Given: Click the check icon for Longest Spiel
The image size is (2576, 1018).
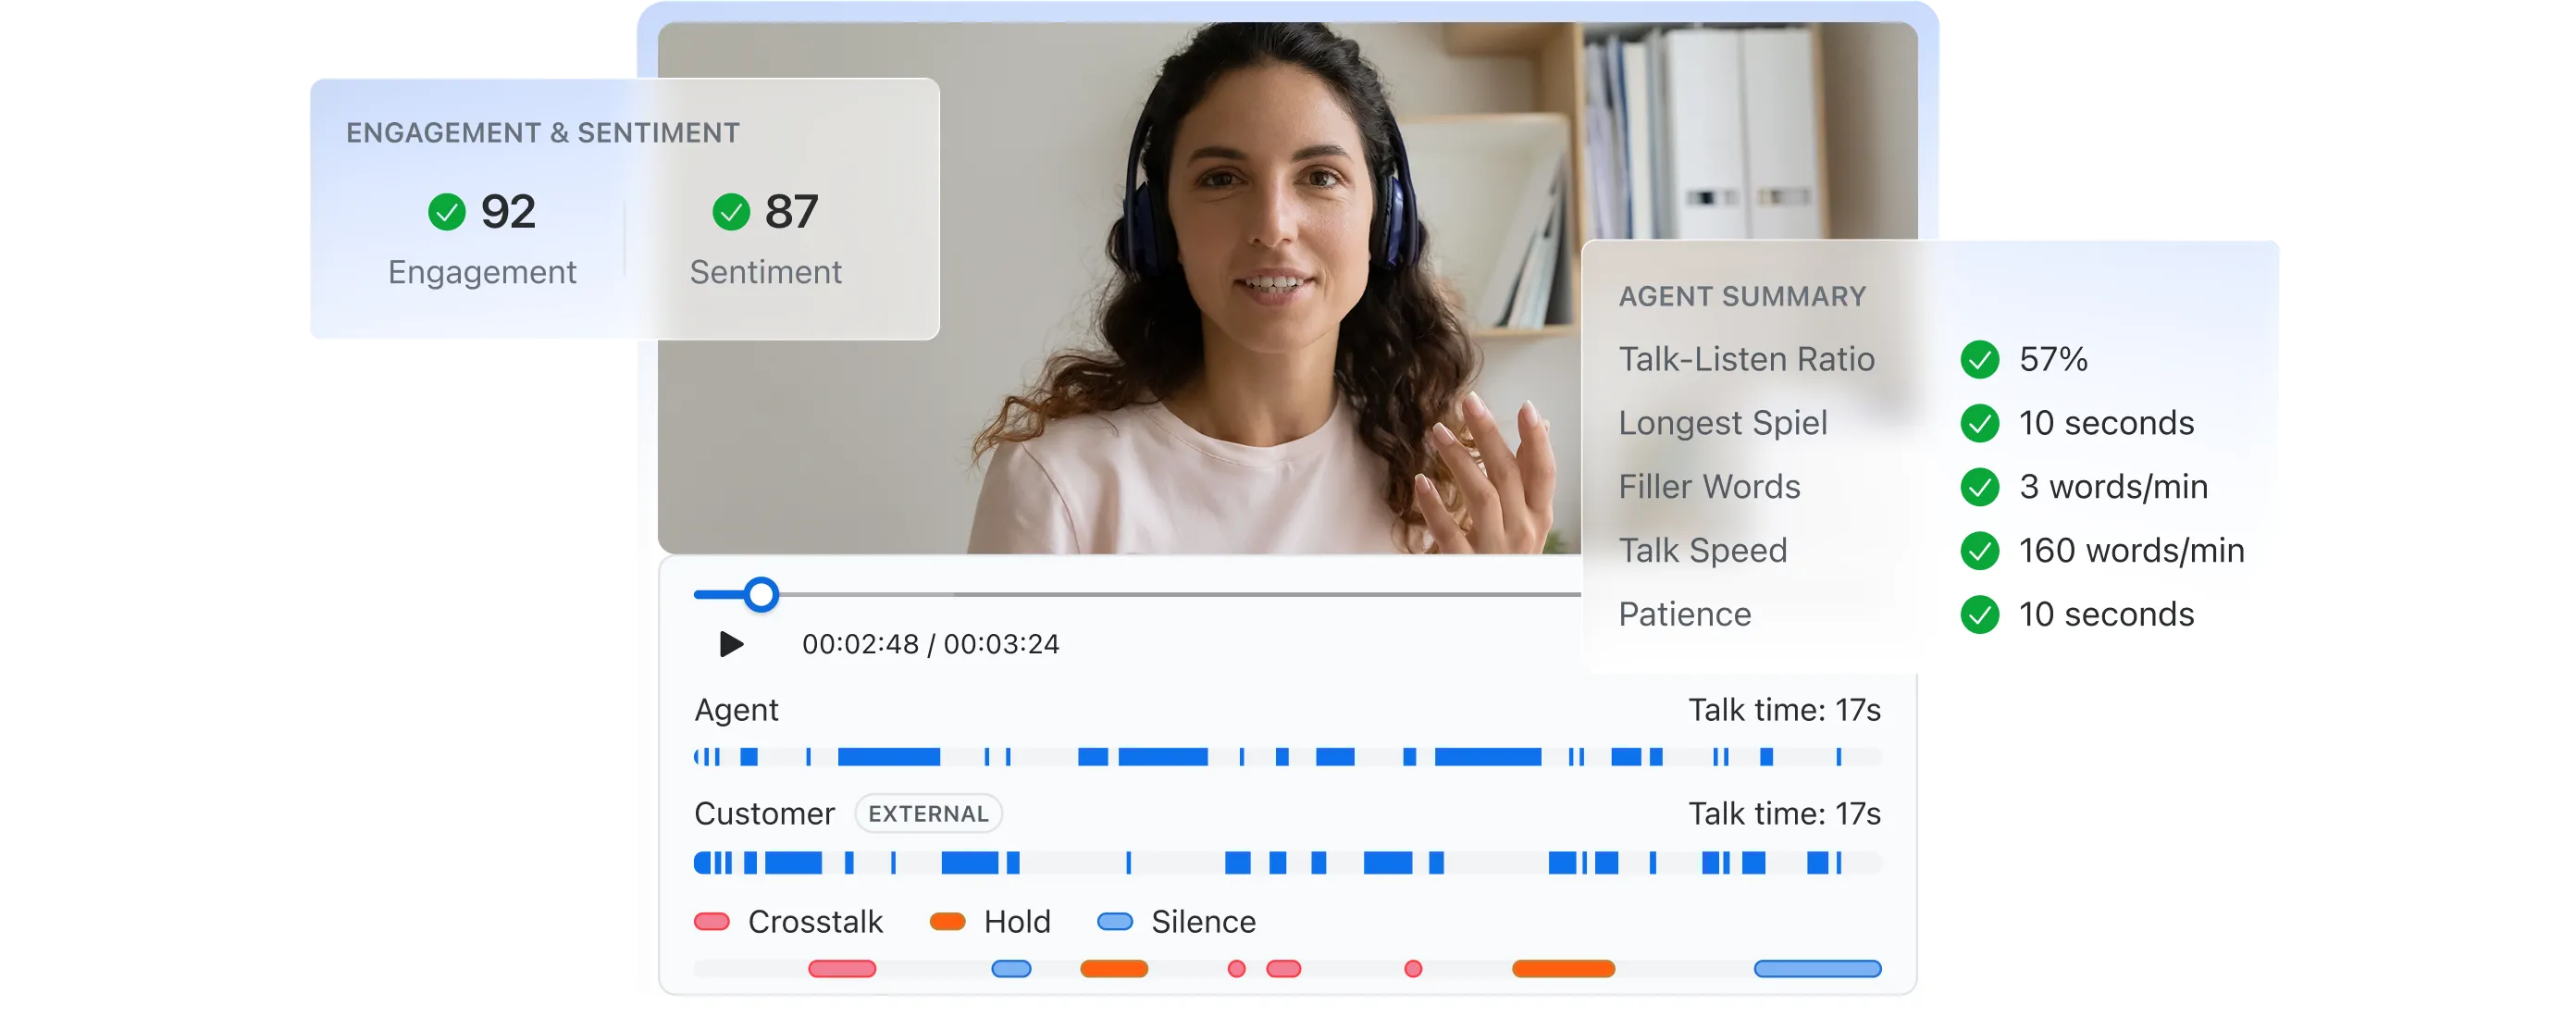Looking at the screenshot, I should pyautogui.click(x=1979, y=423).
